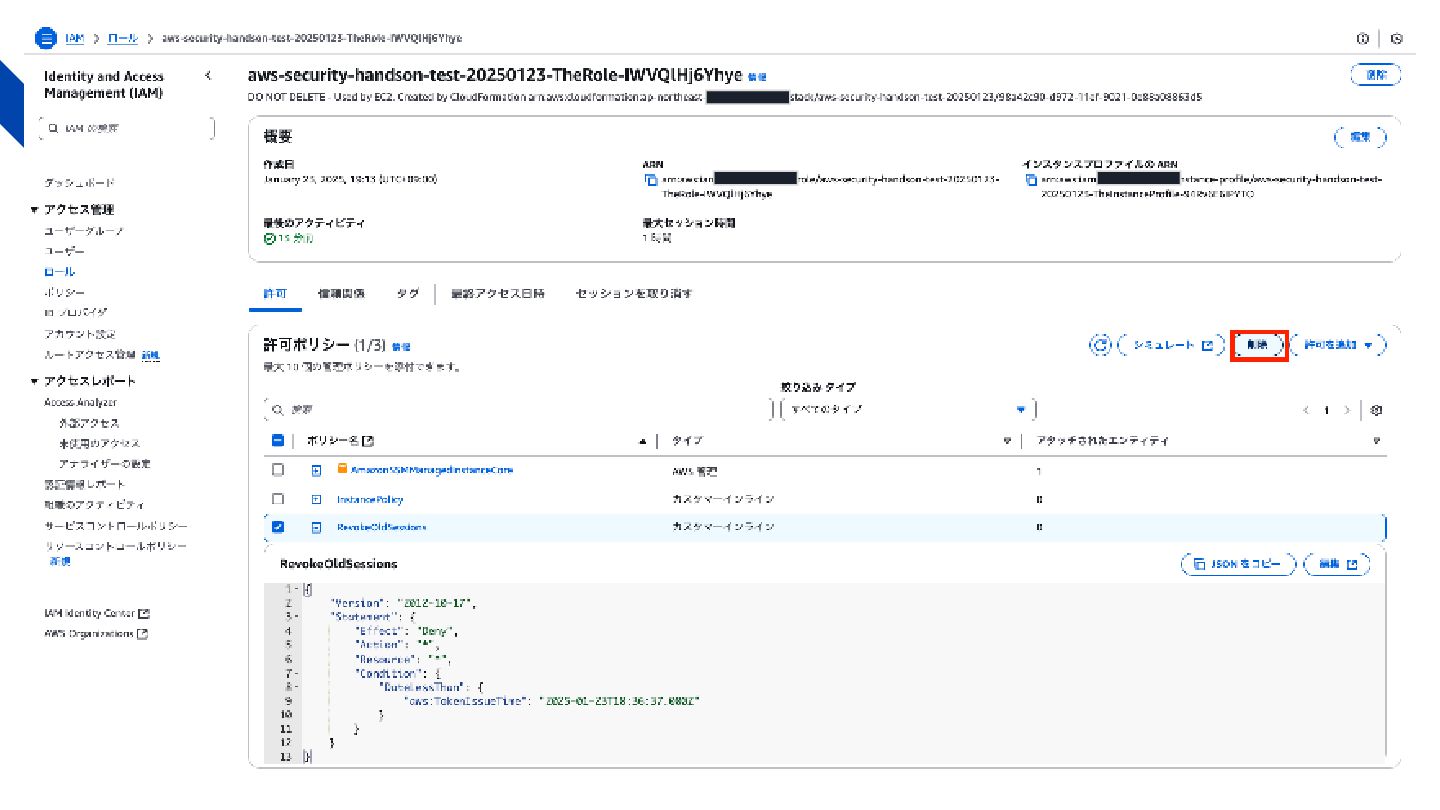Open the roles breadcrumb link
The image size is (1440, 810).
pos(123,38)
